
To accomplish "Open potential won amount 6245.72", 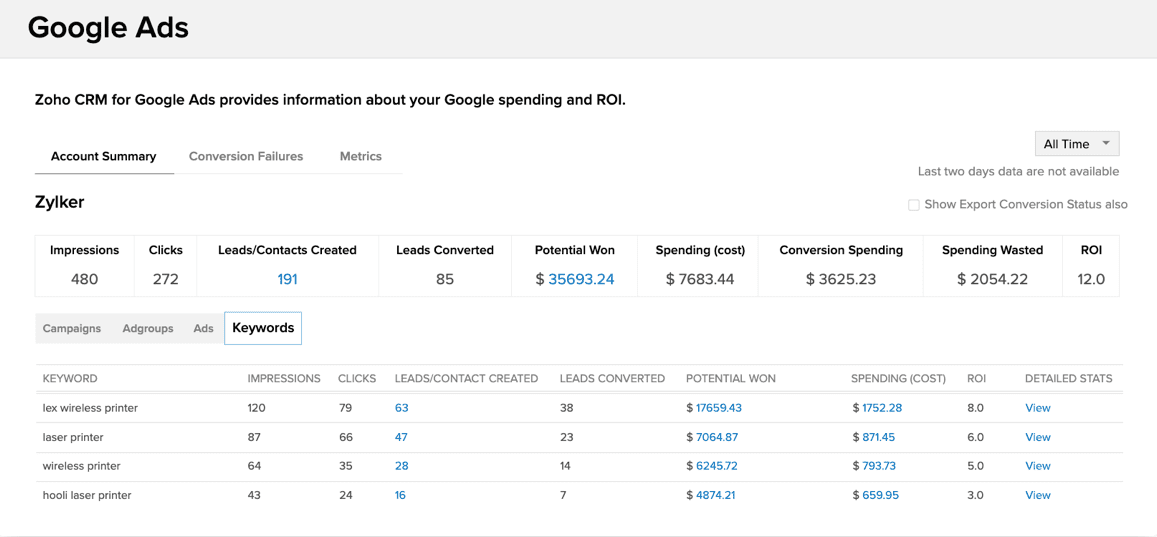I will point(716,466).
